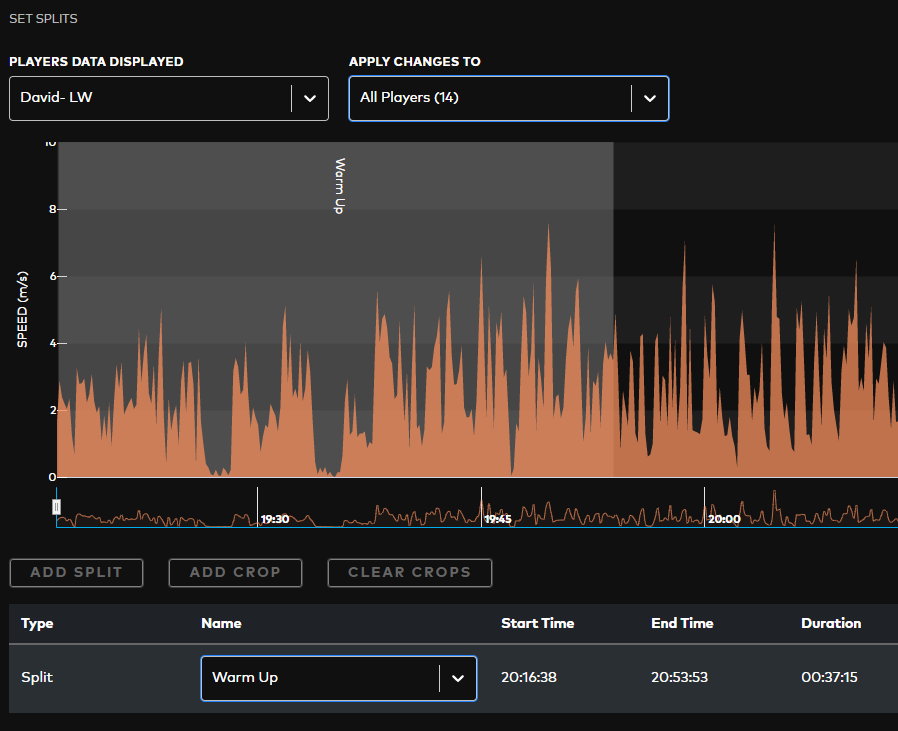Click the CLEAR CROPS button
Image resolution: width=898 pixels, height=731 pixels.
[x=409, y=572]
